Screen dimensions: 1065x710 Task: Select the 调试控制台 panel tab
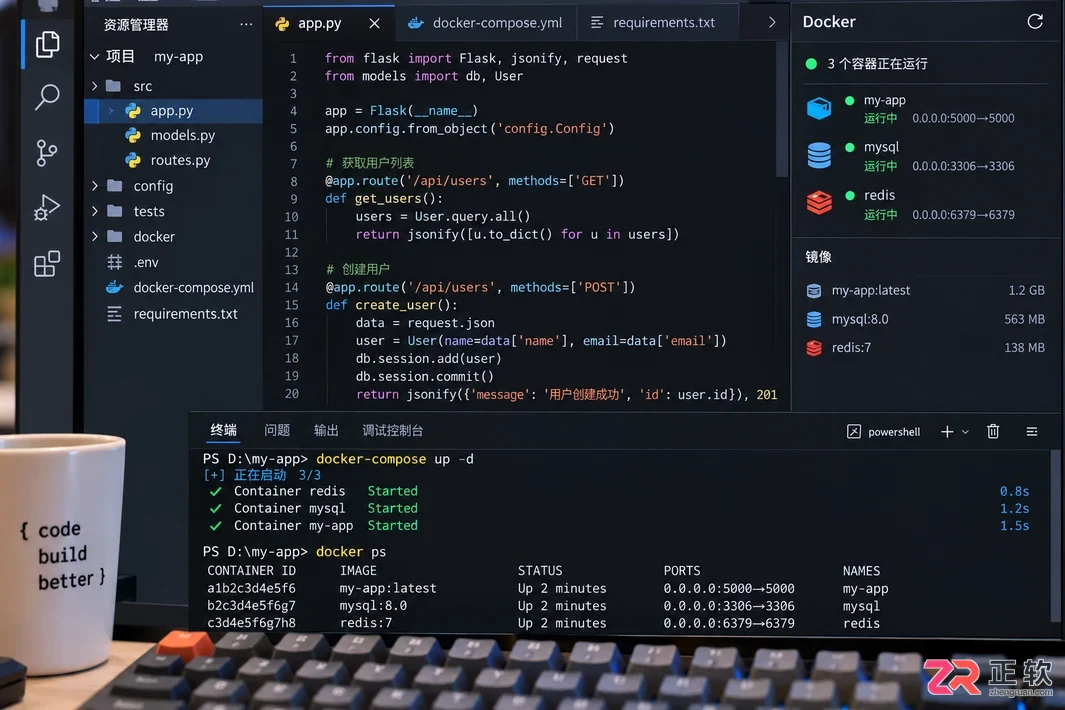[393, 430]
